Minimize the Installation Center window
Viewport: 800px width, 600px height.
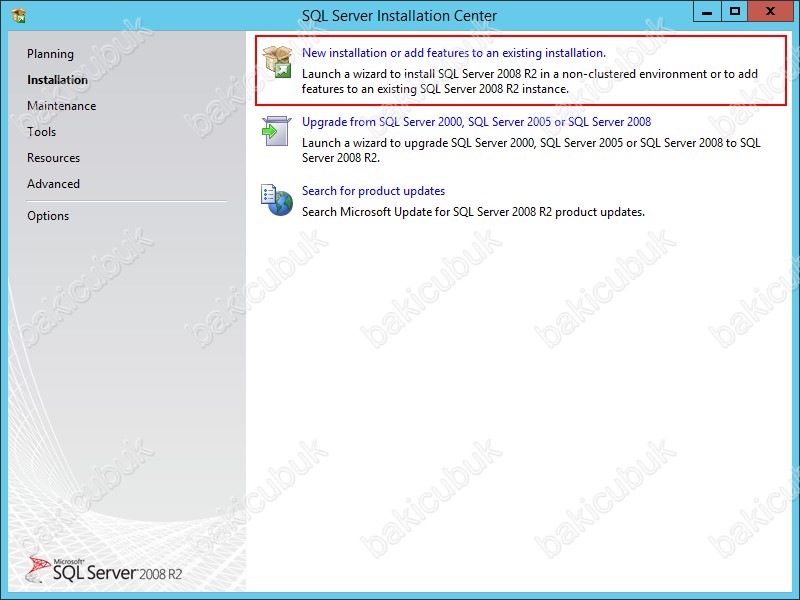pos(707,12)
